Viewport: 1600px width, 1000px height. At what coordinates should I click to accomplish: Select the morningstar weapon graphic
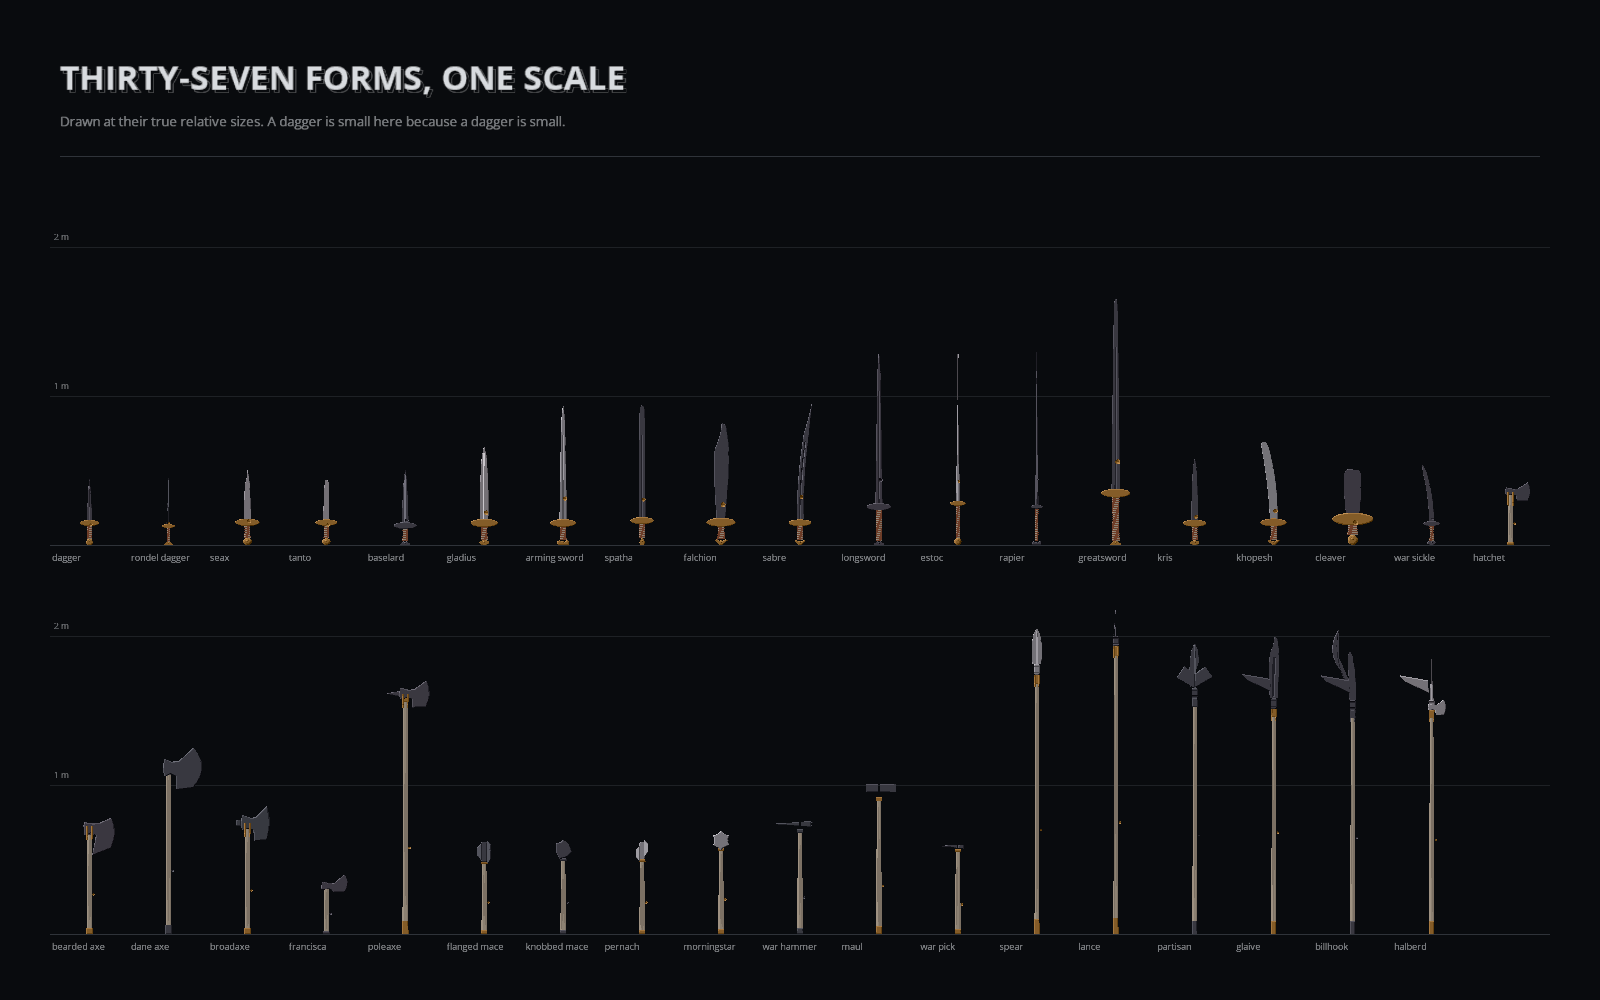[x=720, y=882]
